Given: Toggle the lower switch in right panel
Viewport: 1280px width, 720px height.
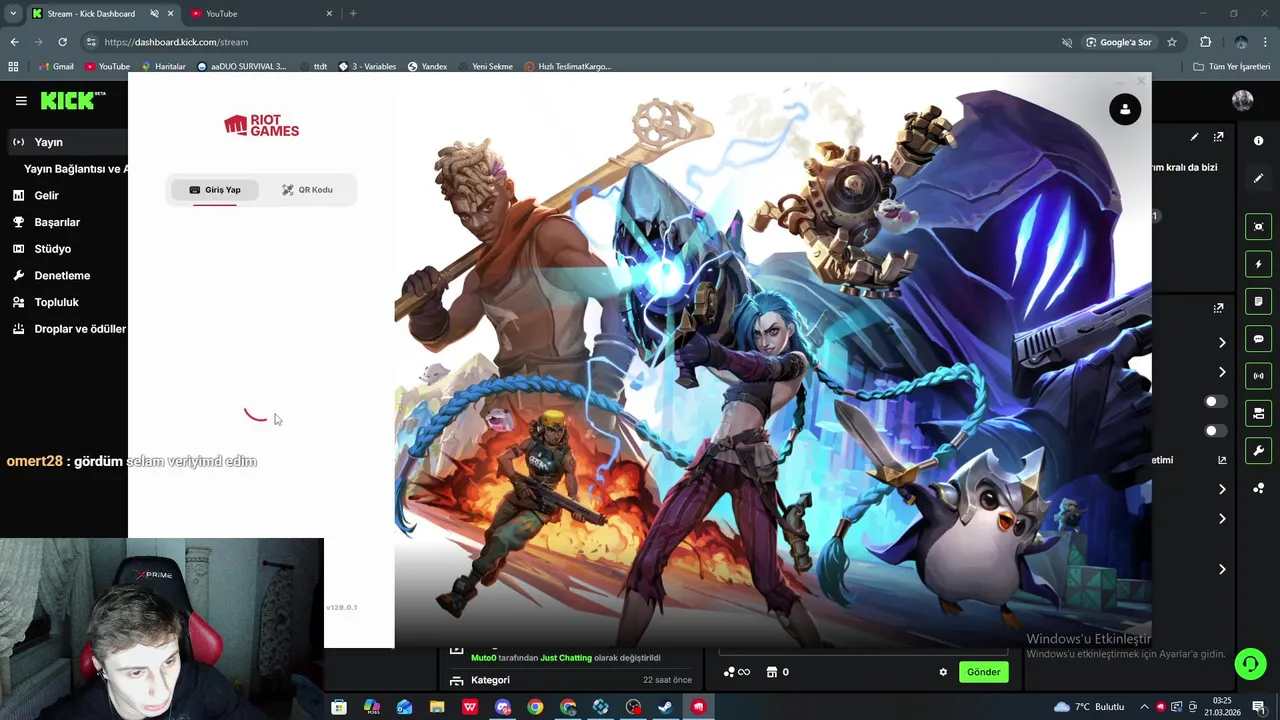Looking at the screenshot, I should 1215,430.
